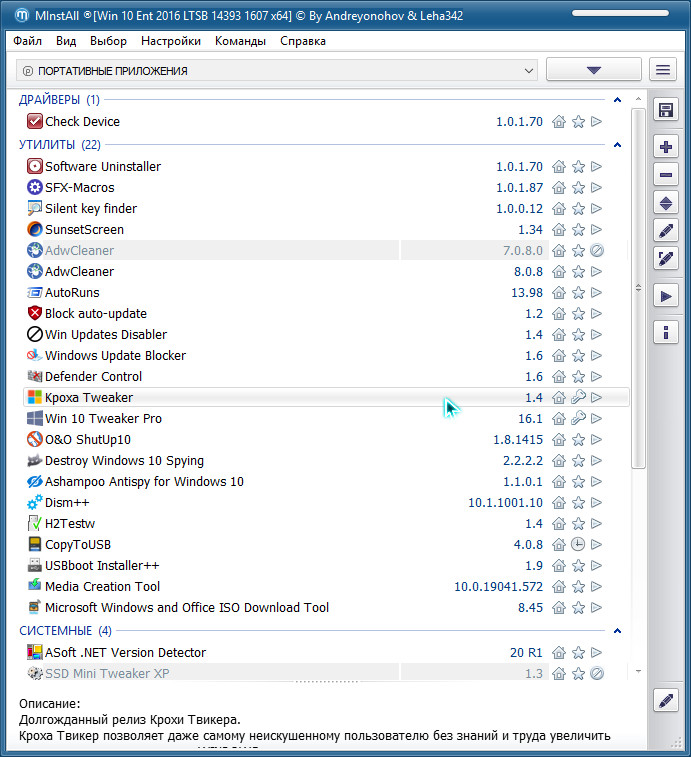
Task: Click the upper pencil edit button in sidebar
Action: [x=666, y=231]
